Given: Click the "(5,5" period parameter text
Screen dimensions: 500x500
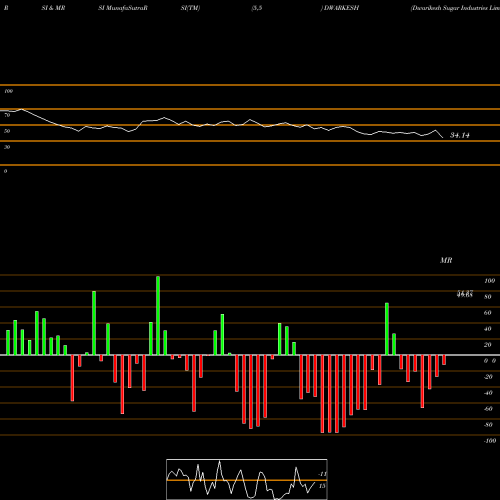Looking at the screenshot, I should (x=257, y=8).
